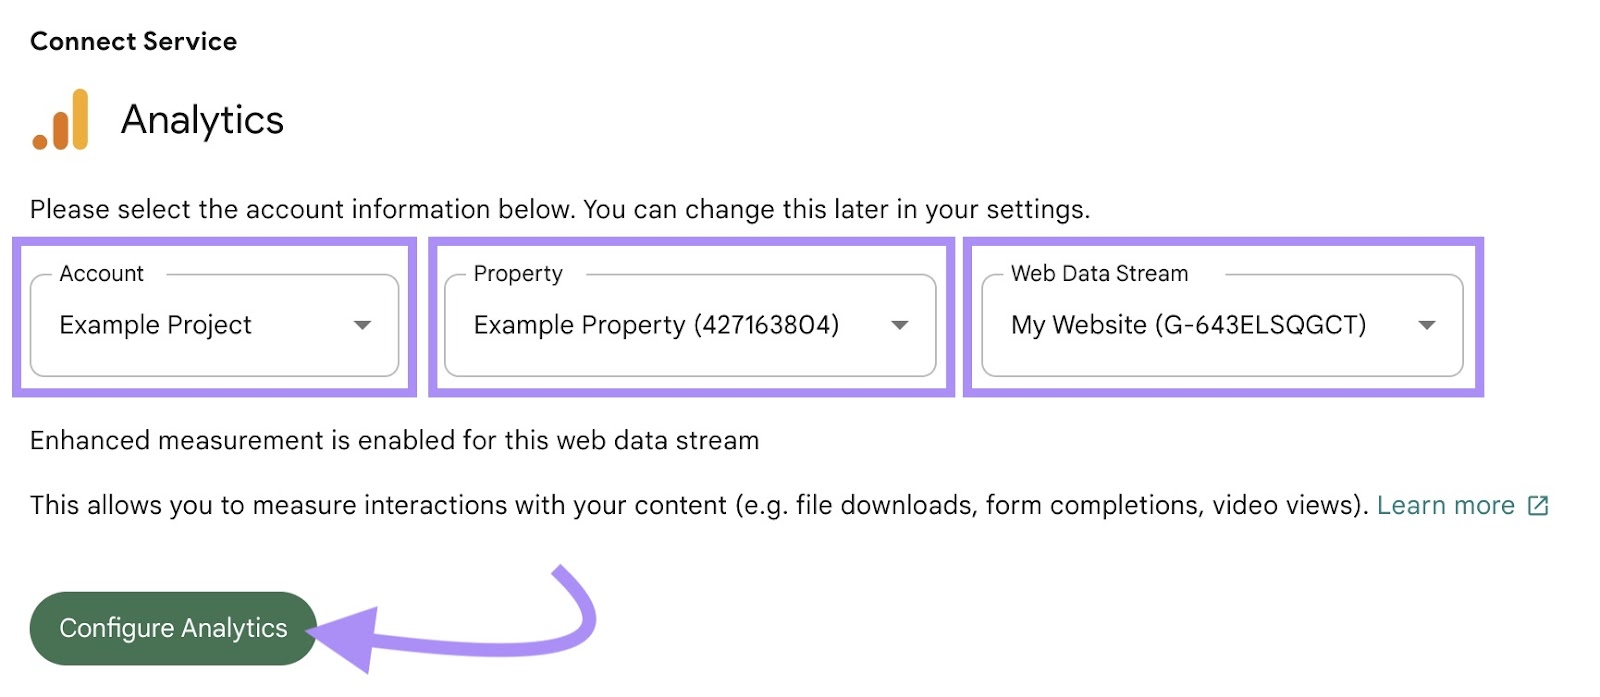1600x697 pixels.
Task: Open the Learn more link
Action: click(x=1447, y=505)
